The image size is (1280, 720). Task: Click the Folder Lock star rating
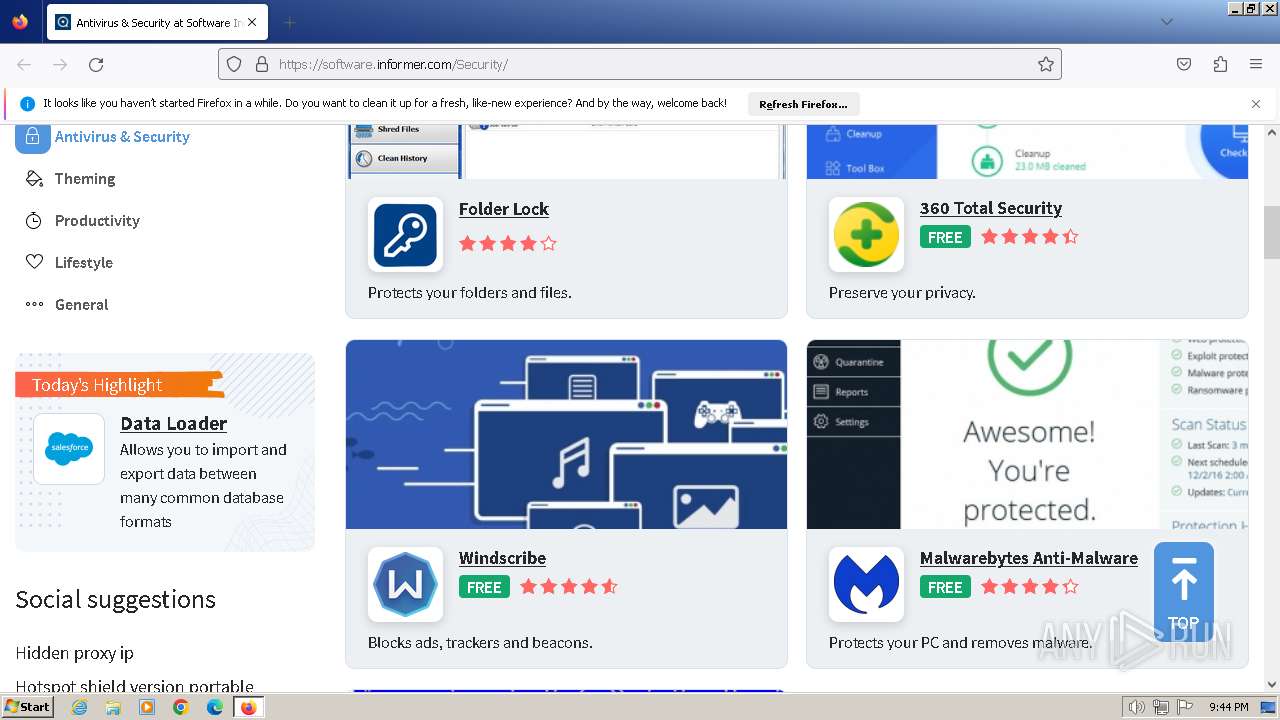[508, 243]
